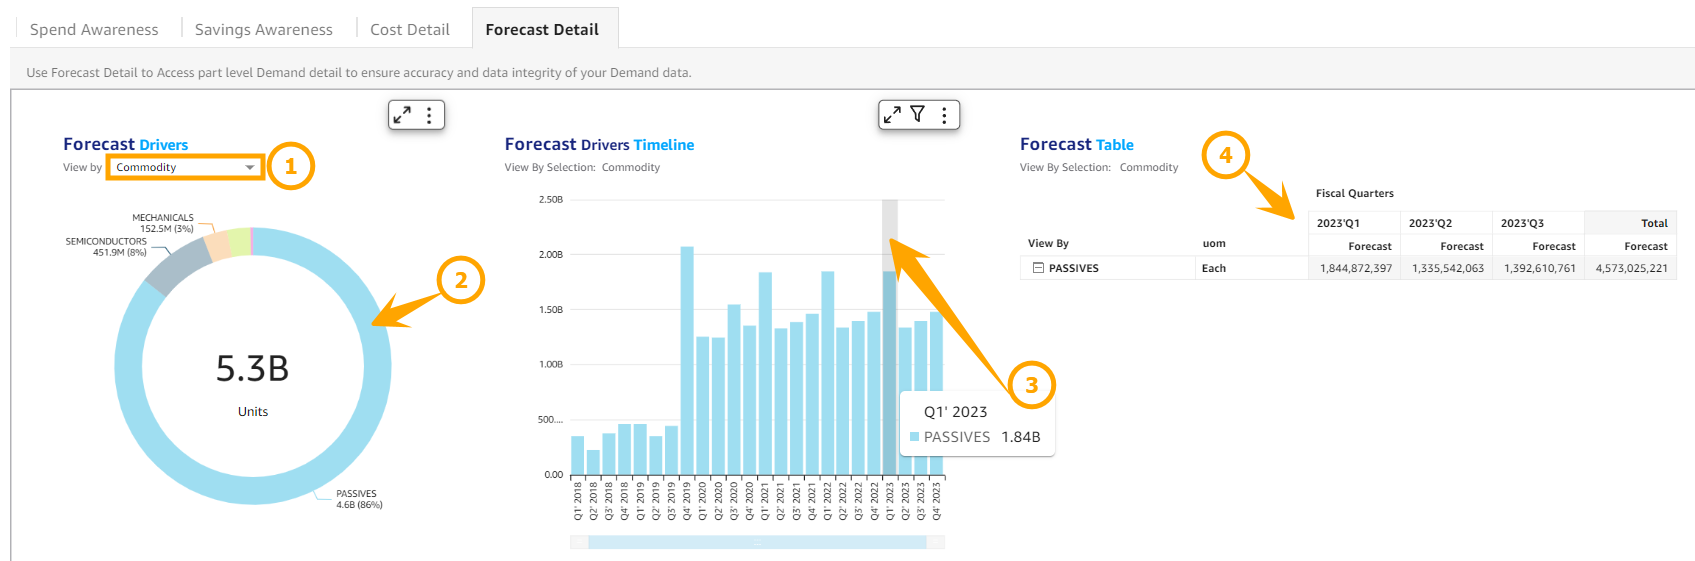Maximize the Forecast Drivers Timeline chart

(x=892, y=115)
